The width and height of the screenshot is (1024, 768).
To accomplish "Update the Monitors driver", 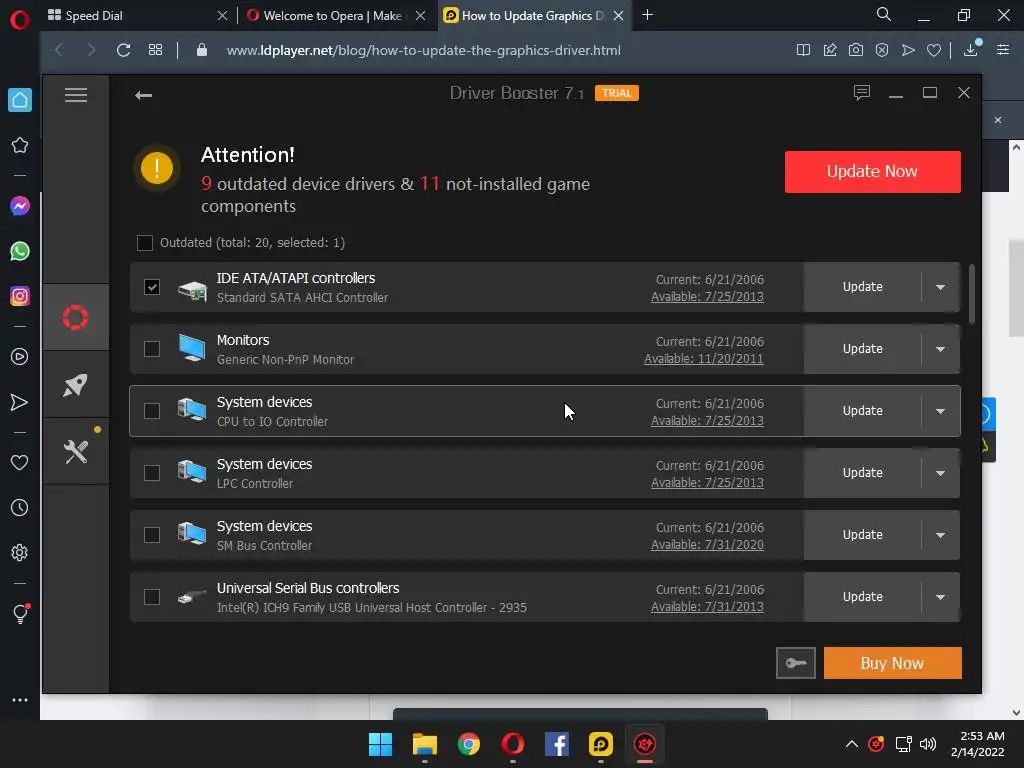I will (863, 349).
